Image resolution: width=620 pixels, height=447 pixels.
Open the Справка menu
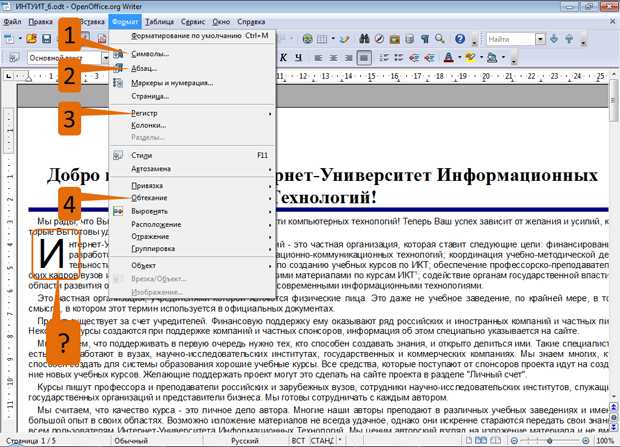click(x=251, y=22)
